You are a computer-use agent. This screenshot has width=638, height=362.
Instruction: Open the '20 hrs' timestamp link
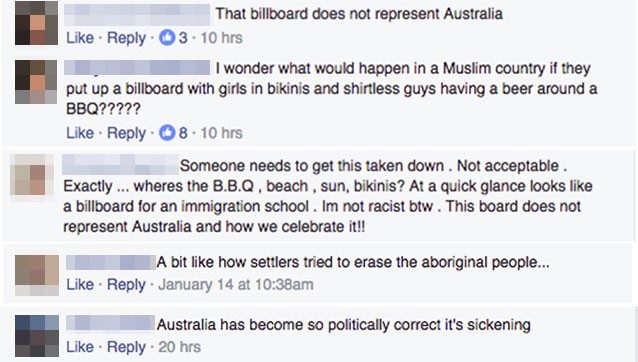point(179,347)
